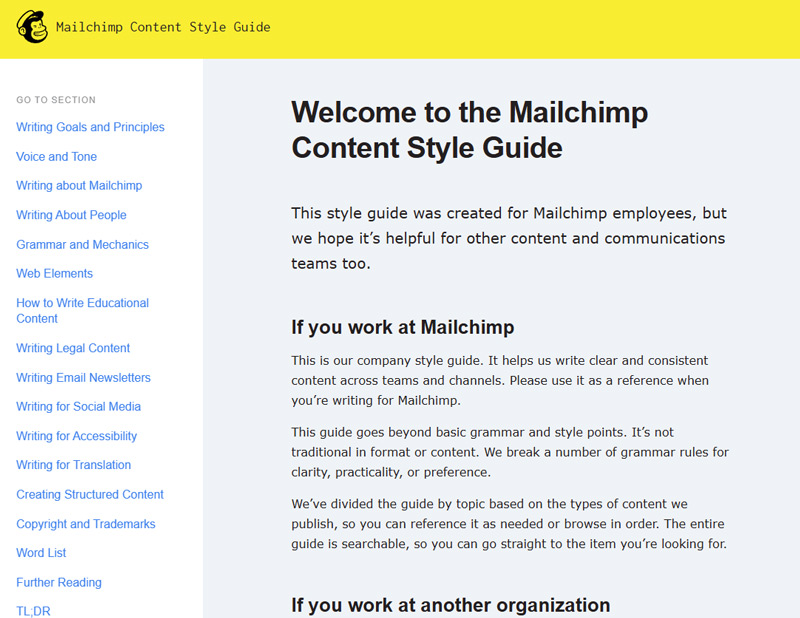Click the Mailchimp monkey logo icon
Viewport: 800px width, 618px height.
[32, 27]
